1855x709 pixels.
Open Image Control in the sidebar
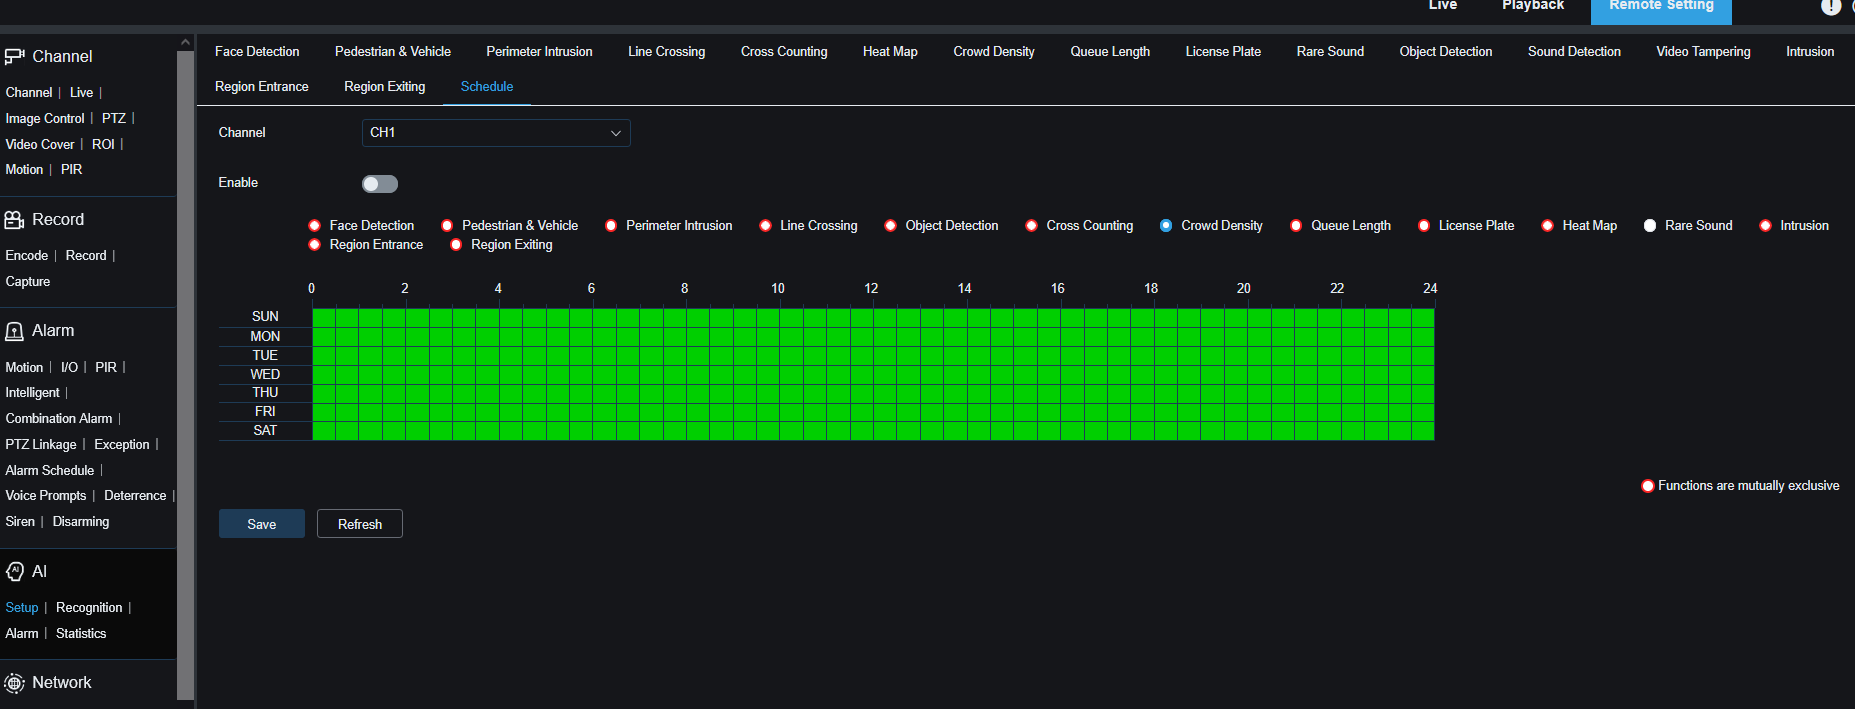(45, 119)
